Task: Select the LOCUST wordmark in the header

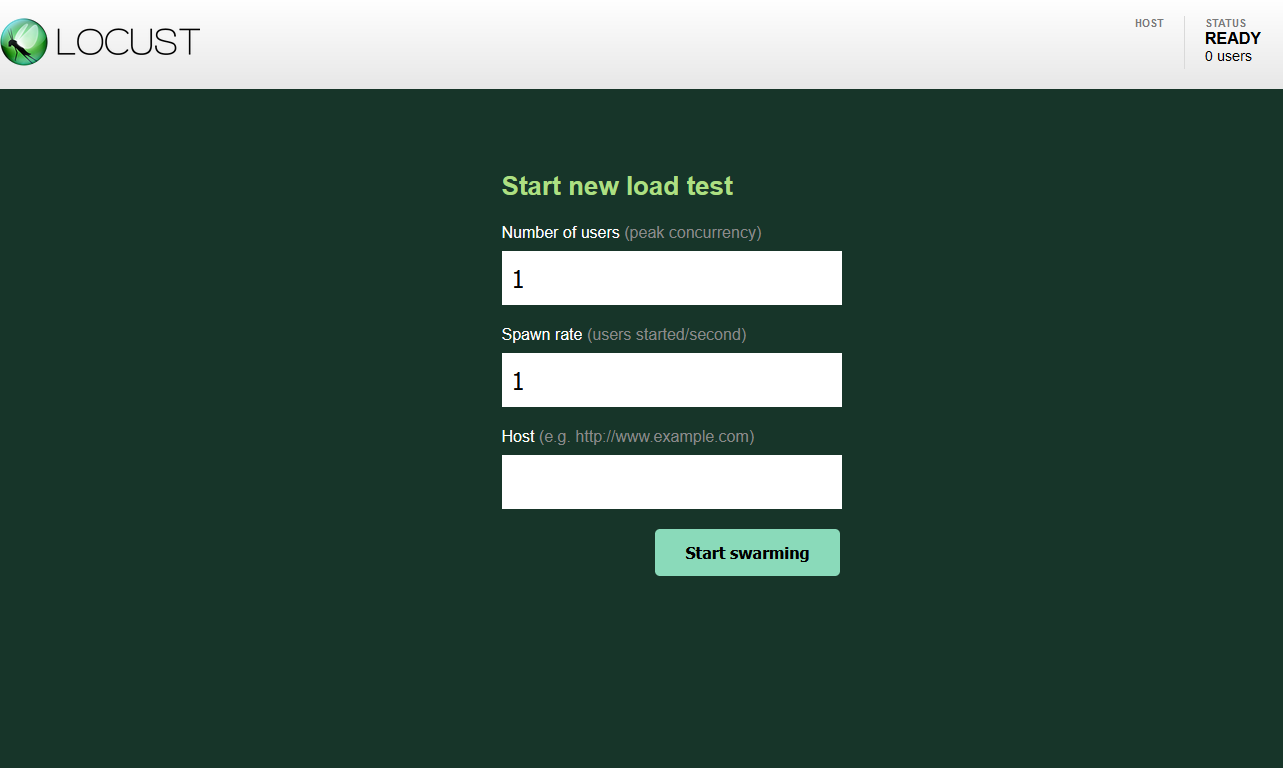Action: tap(128, 42)
